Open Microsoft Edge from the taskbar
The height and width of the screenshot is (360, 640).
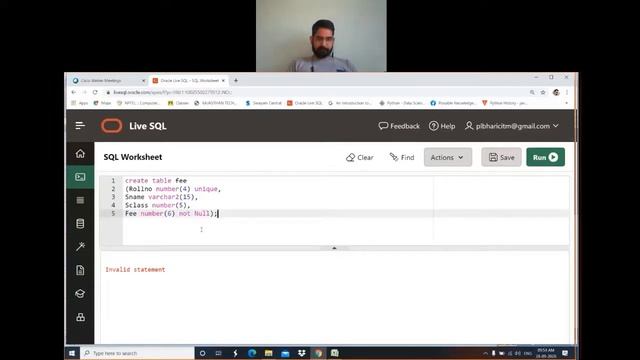pyautogui.click(x=252, y=353)
